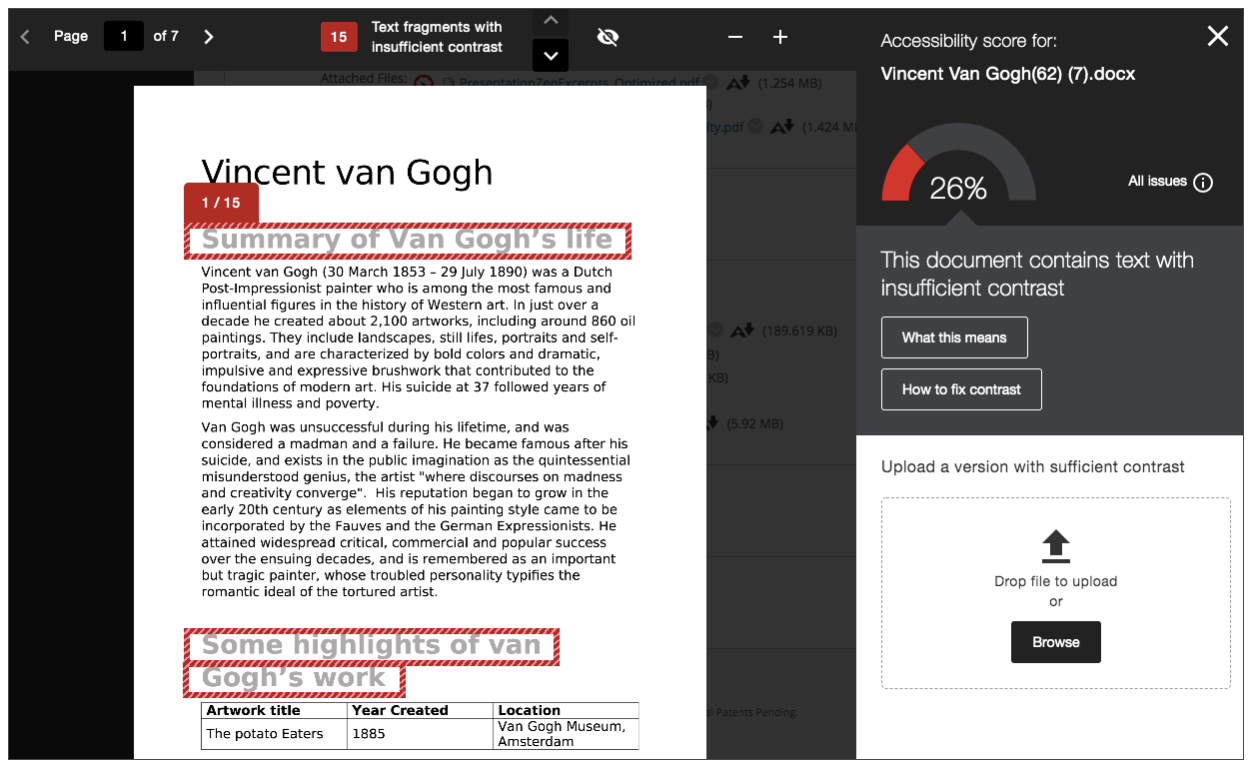Click the How to fix contrast button
1252x766 pixels.
point(961,390)
